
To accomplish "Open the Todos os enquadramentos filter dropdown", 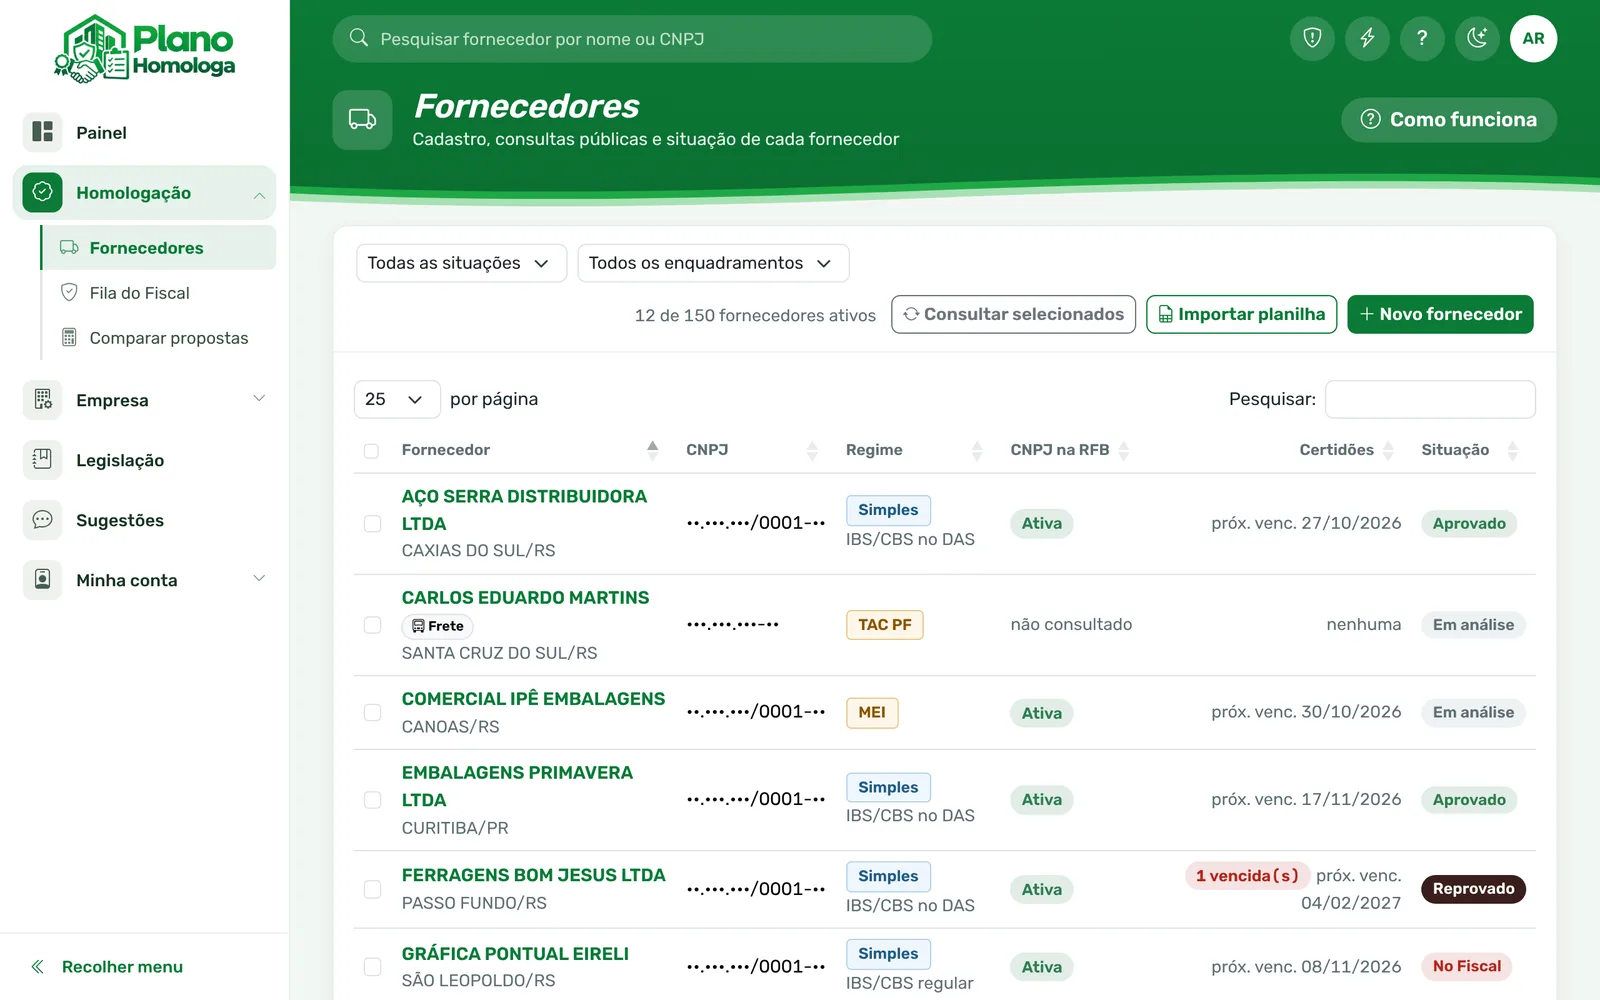I will [713, 263].
